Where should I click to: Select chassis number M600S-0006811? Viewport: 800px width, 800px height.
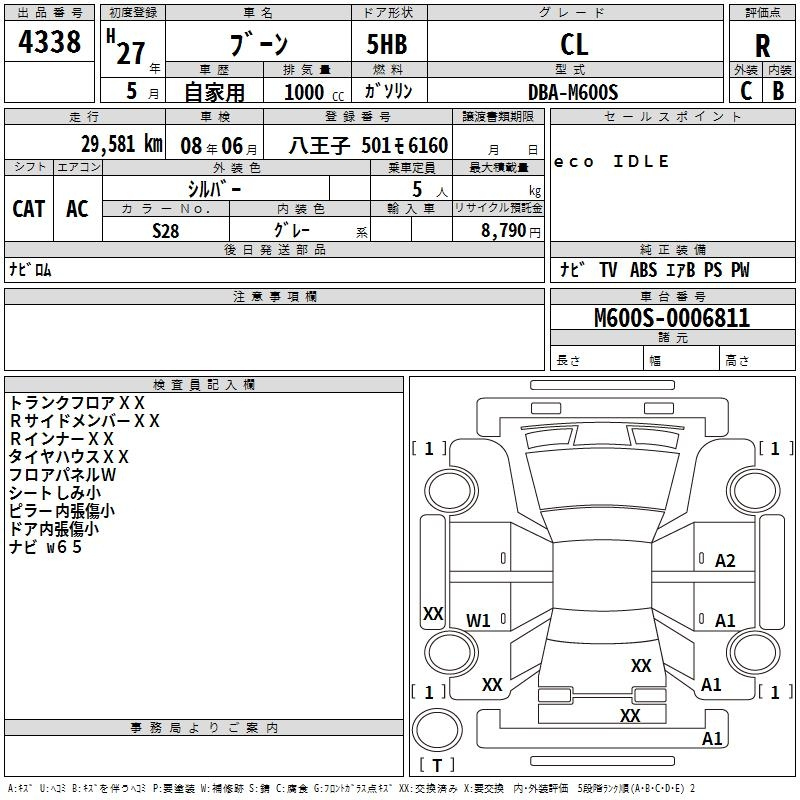pyautogui.click(x=672, y=318)
